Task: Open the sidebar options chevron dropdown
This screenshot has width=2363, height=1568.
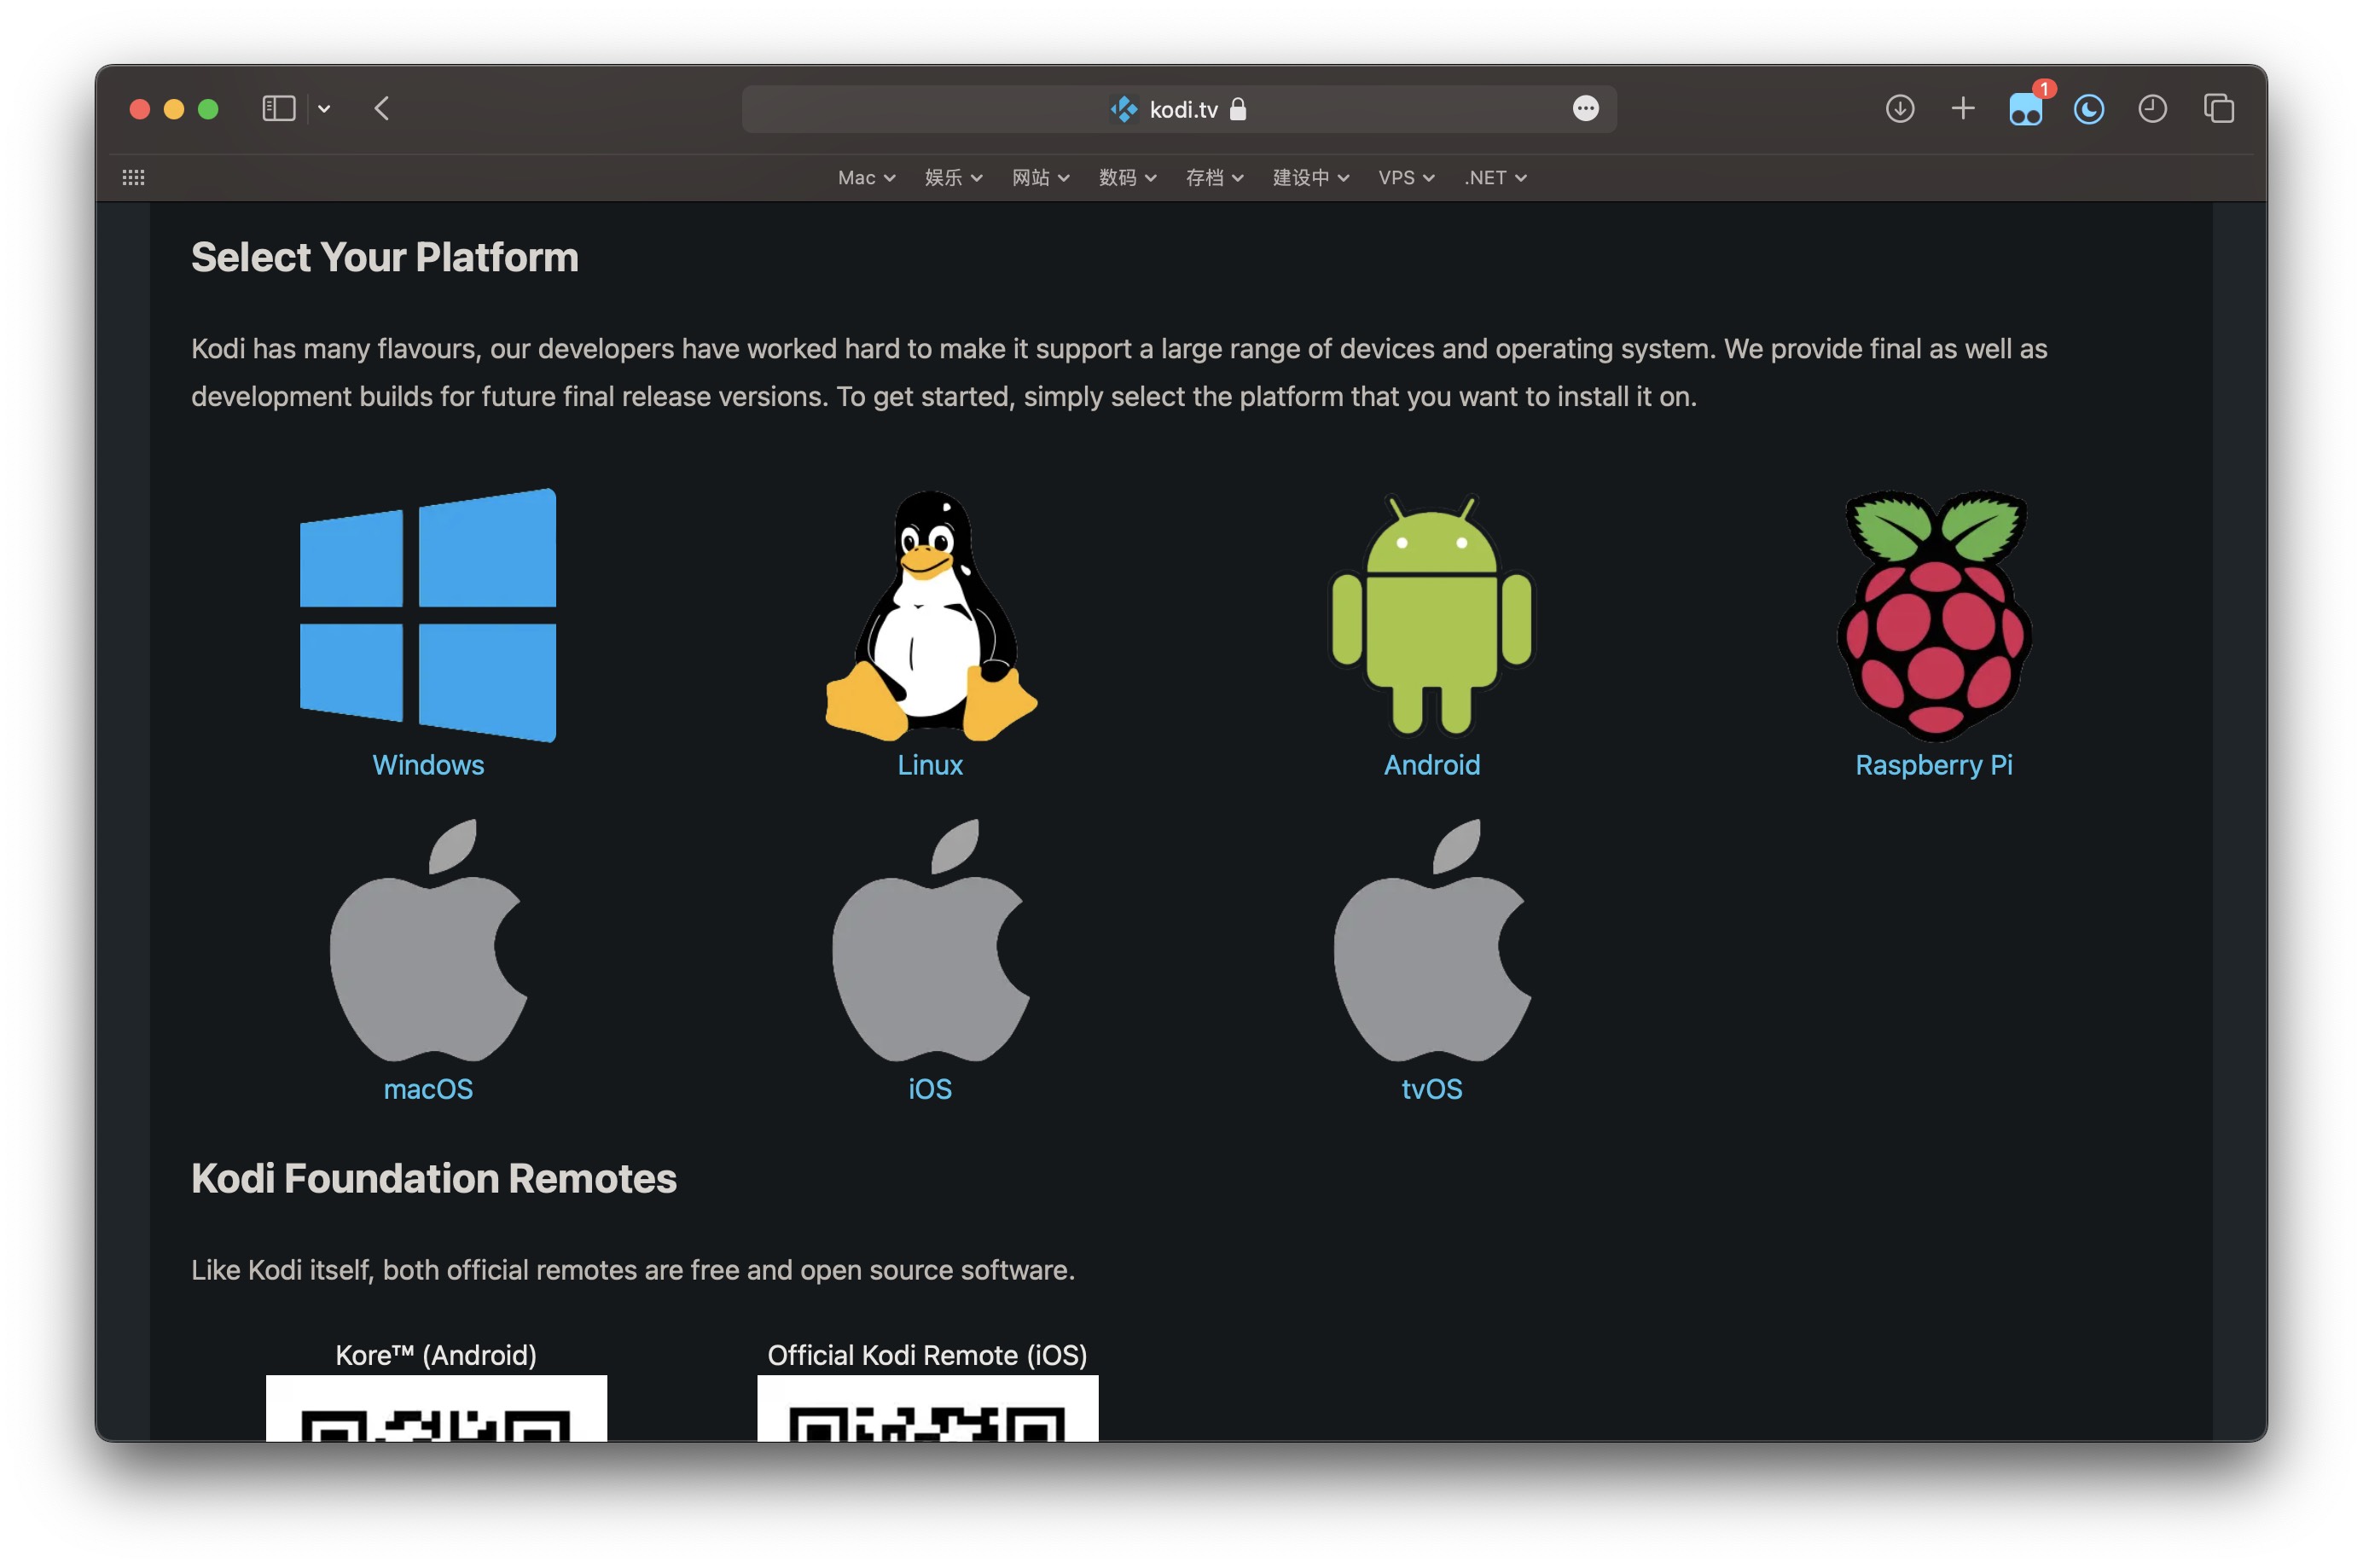Action: tap(324, 109)
